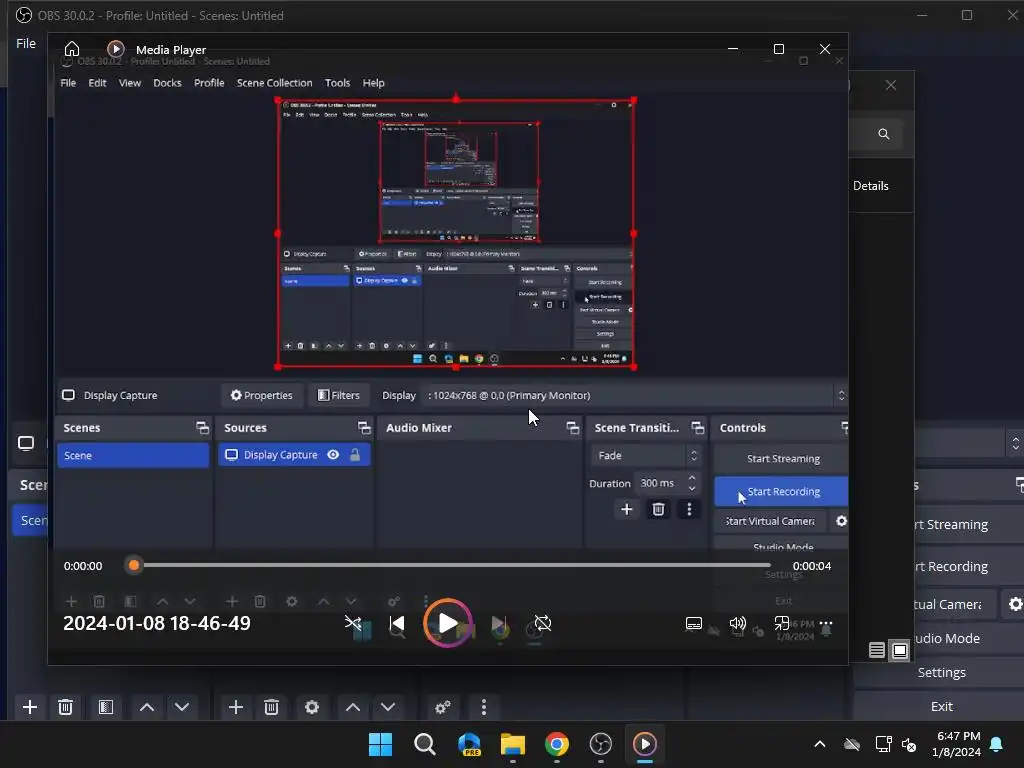Open taskbar Search

pos(424,744)
